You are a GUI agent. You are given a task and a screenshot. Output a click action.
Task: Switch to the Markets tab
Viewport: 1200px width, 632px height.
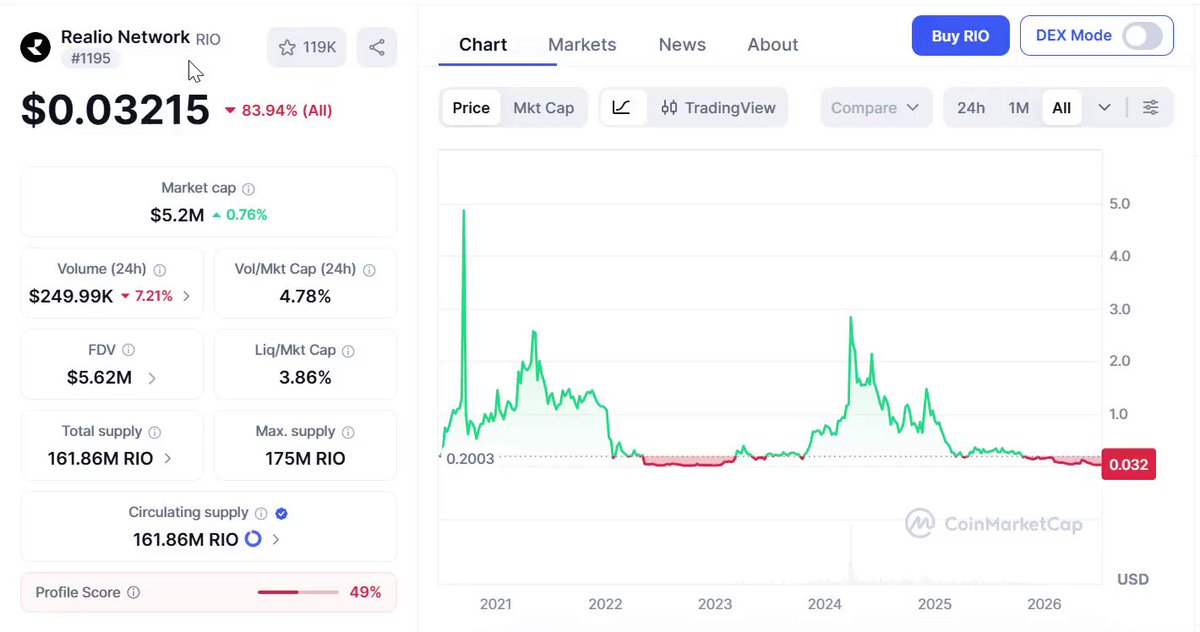pyautogui.click(x=582, y=45)
